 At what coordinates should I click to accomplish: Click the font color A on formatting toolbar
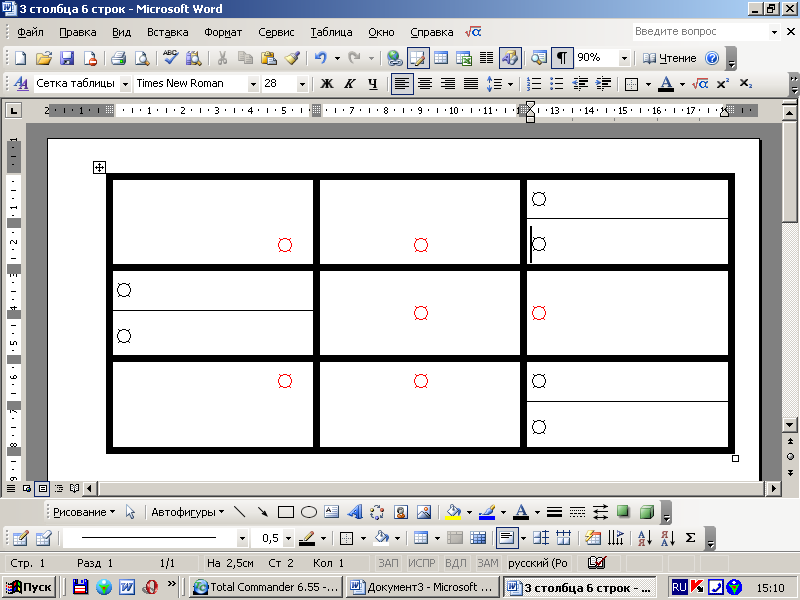click(x=666, y=84)
